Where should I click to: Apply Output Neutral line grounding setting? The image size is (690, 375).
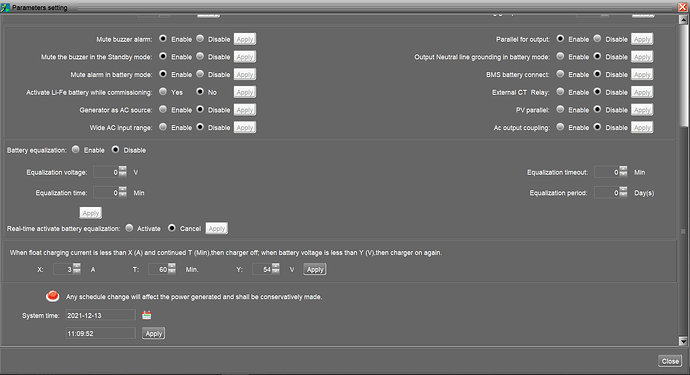click(x=642, y=57)
